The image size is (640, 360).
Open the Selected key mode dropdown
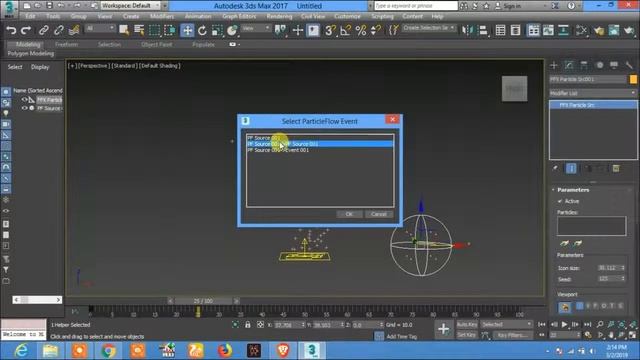[x=507, y=324]
